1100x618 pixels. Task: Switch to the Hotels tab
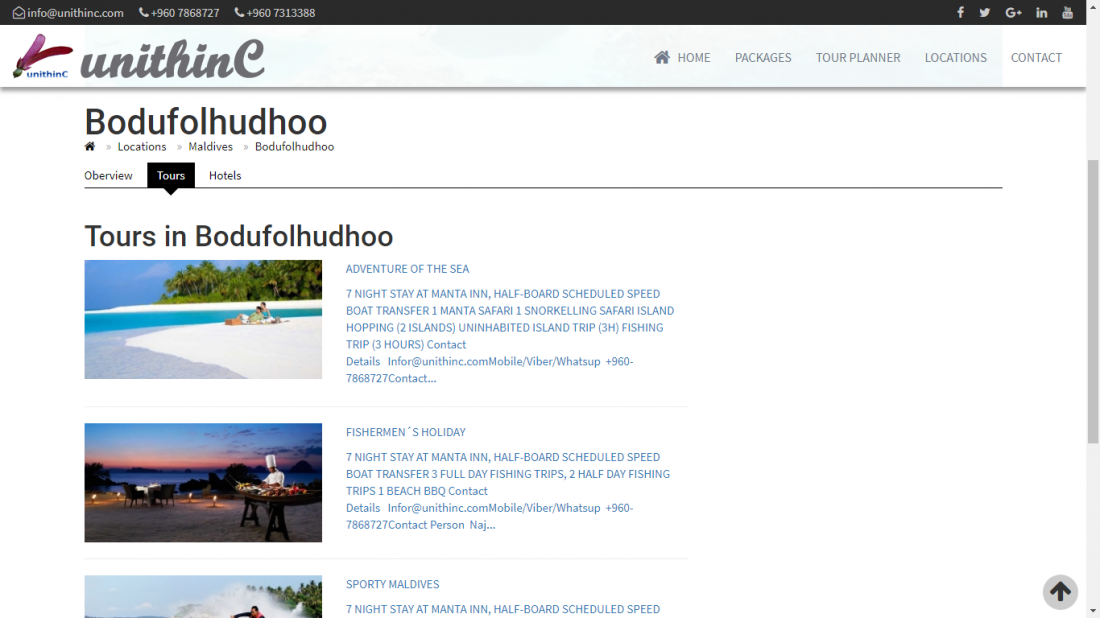[225, 175]
